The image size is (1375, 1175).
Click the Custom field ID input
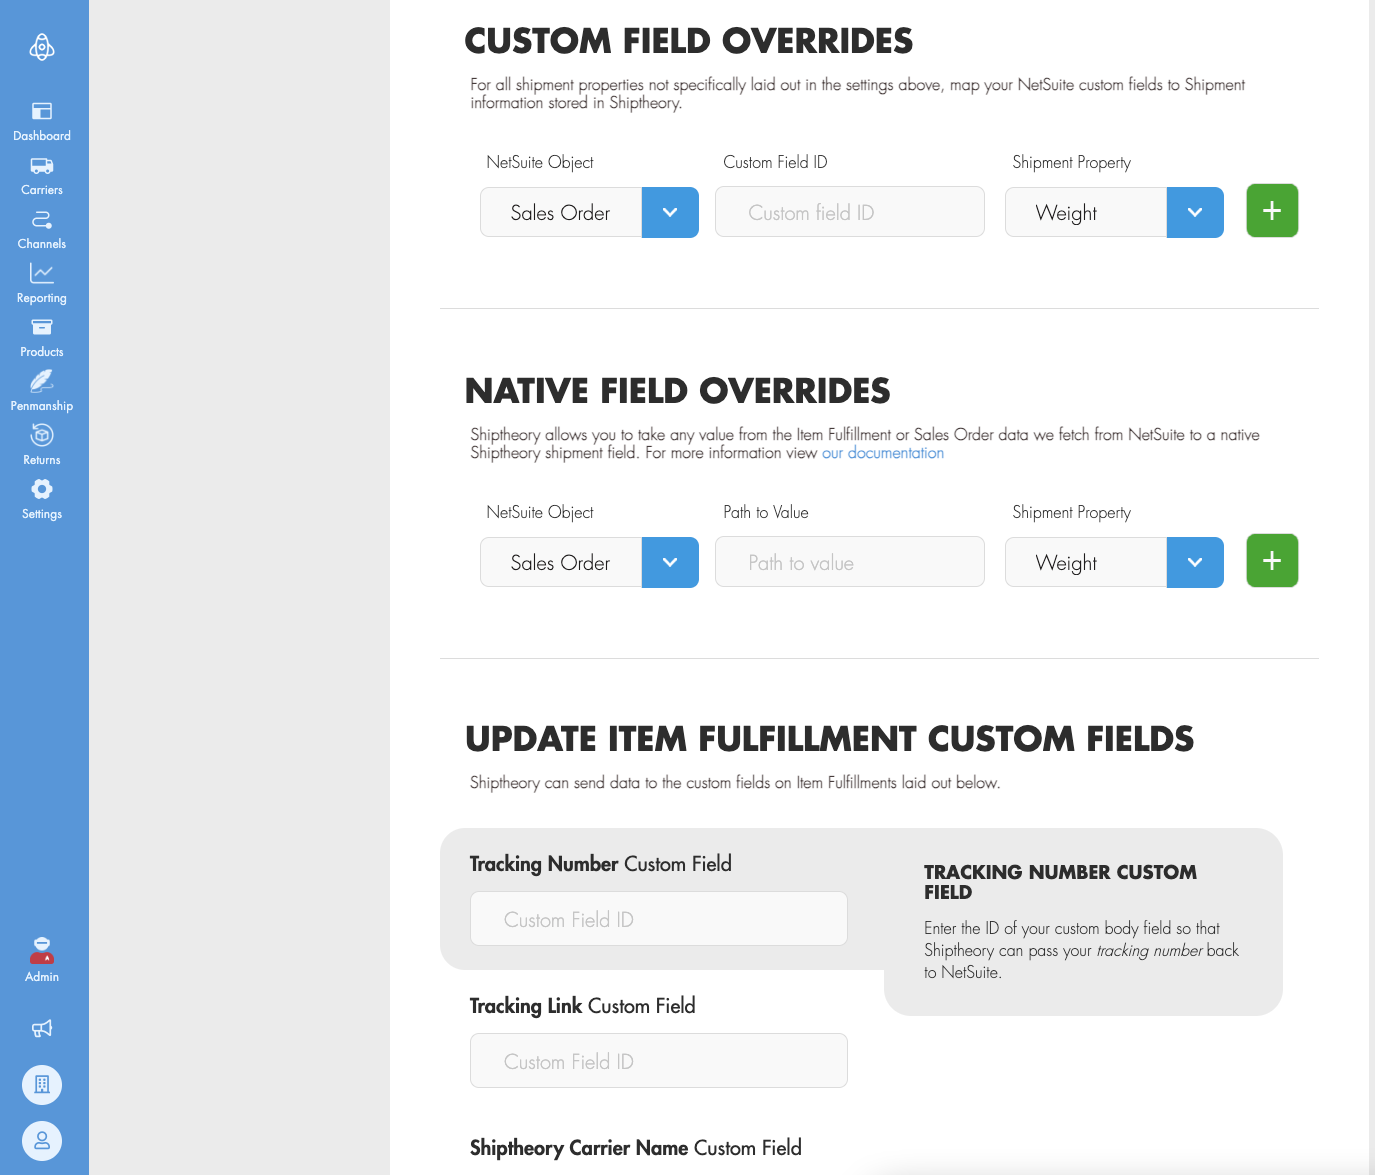coord(850,212)
